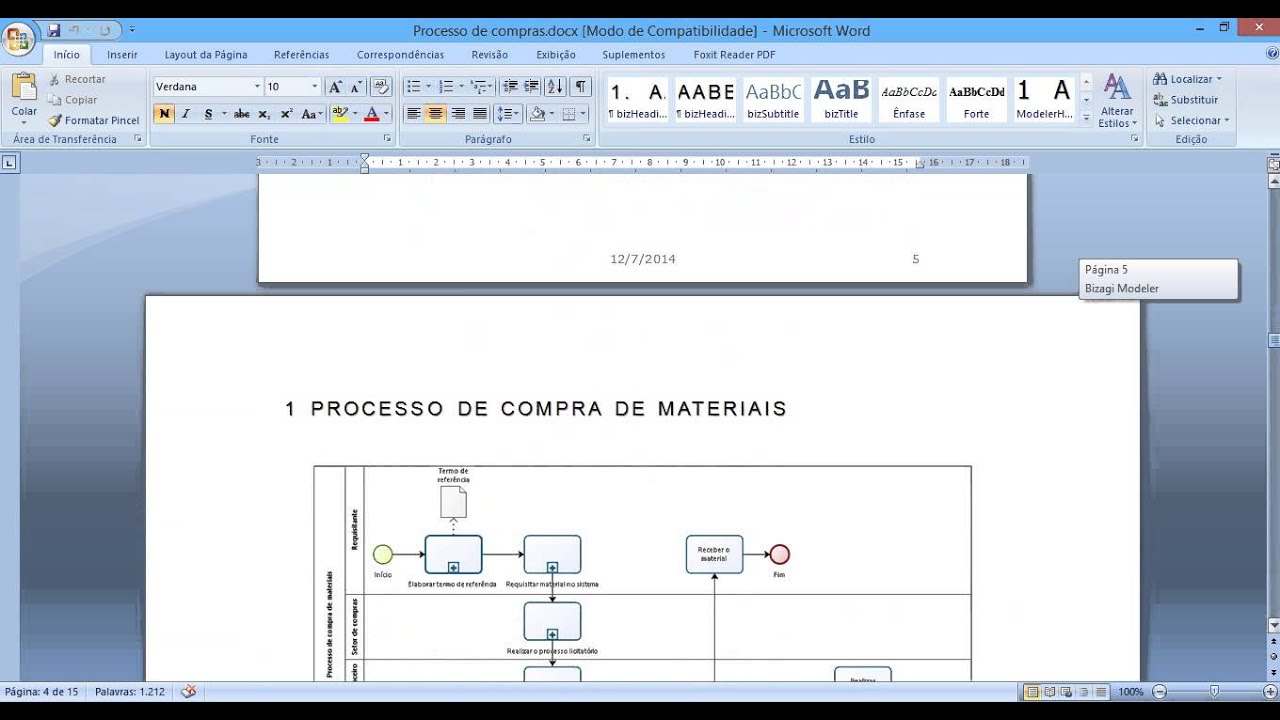The width and height of the screenshot is (1280, 720).
Task: Switch to Print Layout view icon
Action: 1033,691
